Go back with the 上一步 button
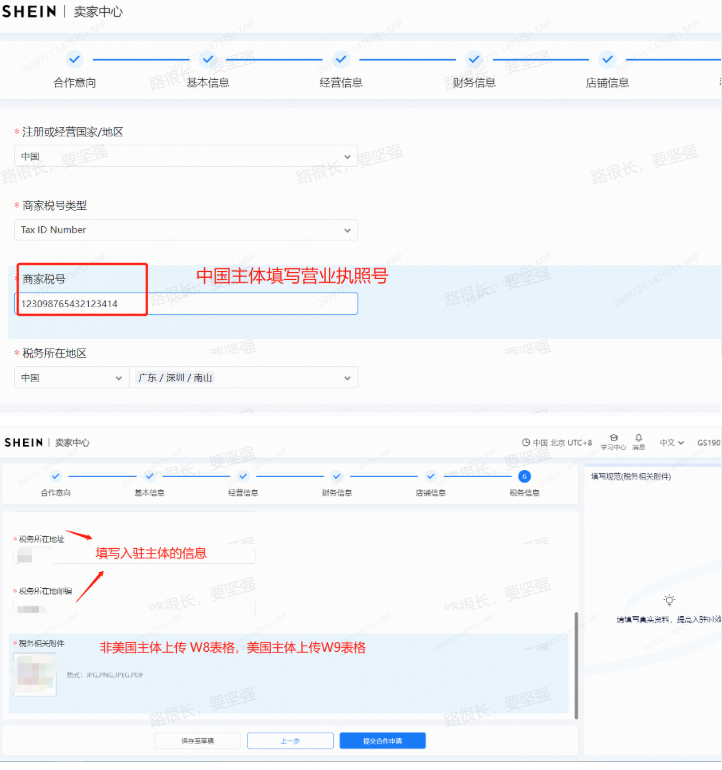Screen dimensions: 722x770 point(290,741)
